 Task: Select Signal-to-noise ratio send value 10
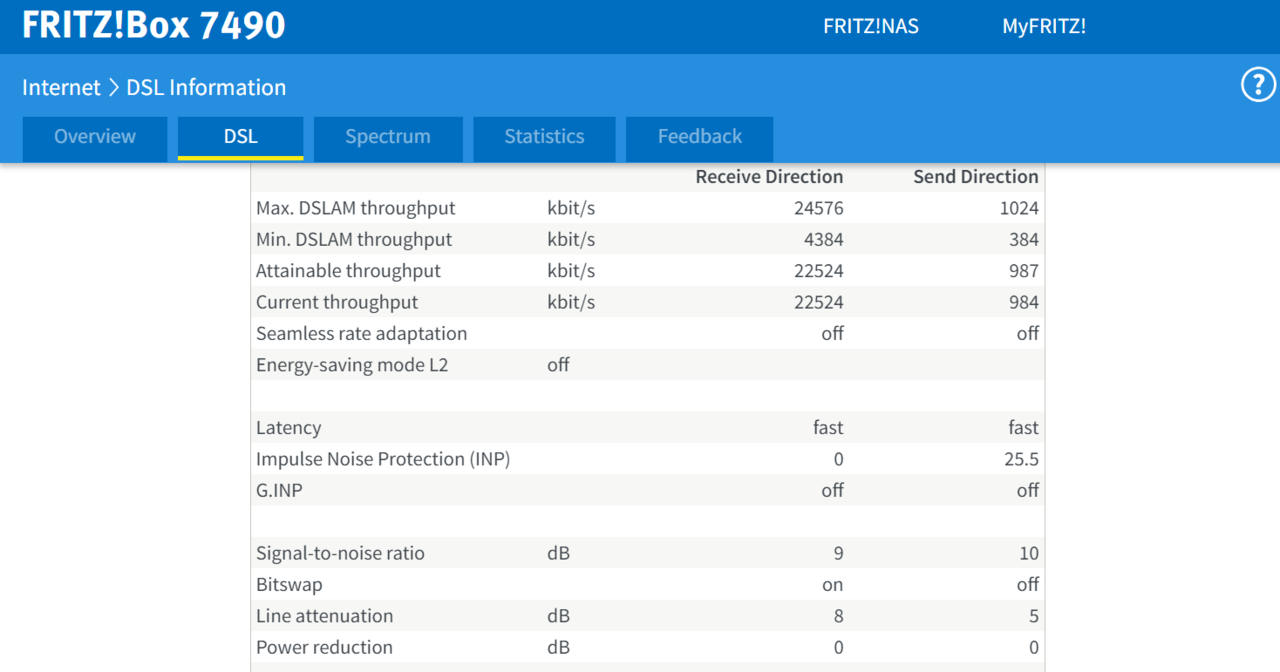coord(1029,553)
